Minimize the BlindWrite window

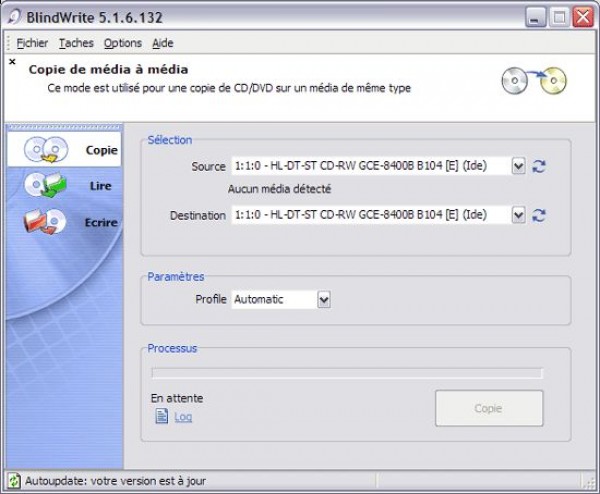click(535, 17)
